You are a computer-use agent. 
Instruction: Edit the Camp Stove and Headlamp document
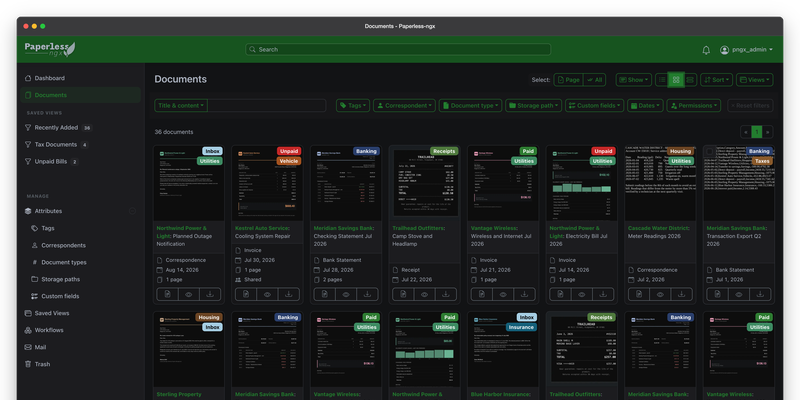tap(403, 294)
